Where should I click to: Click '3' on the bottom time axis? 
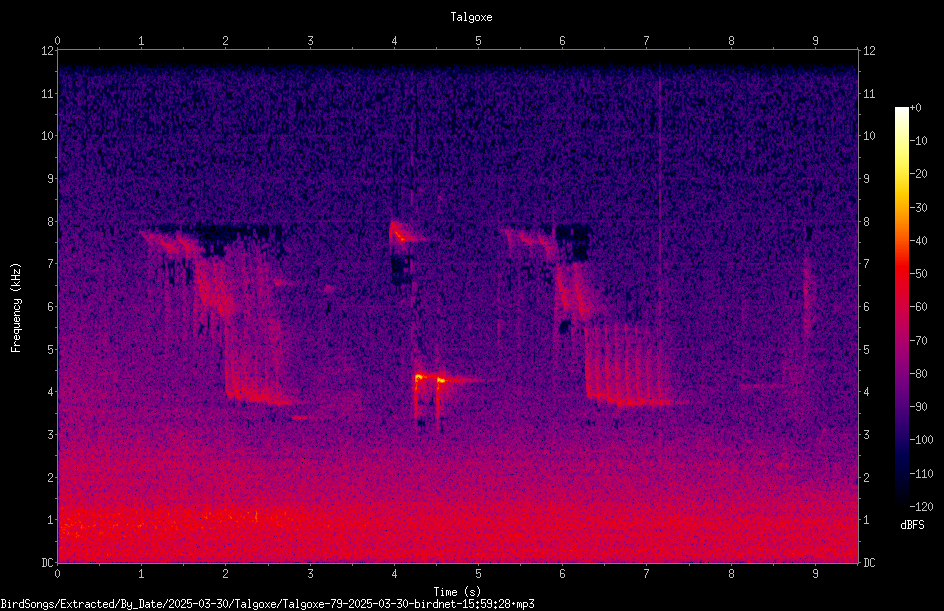[x=310, y=574]
